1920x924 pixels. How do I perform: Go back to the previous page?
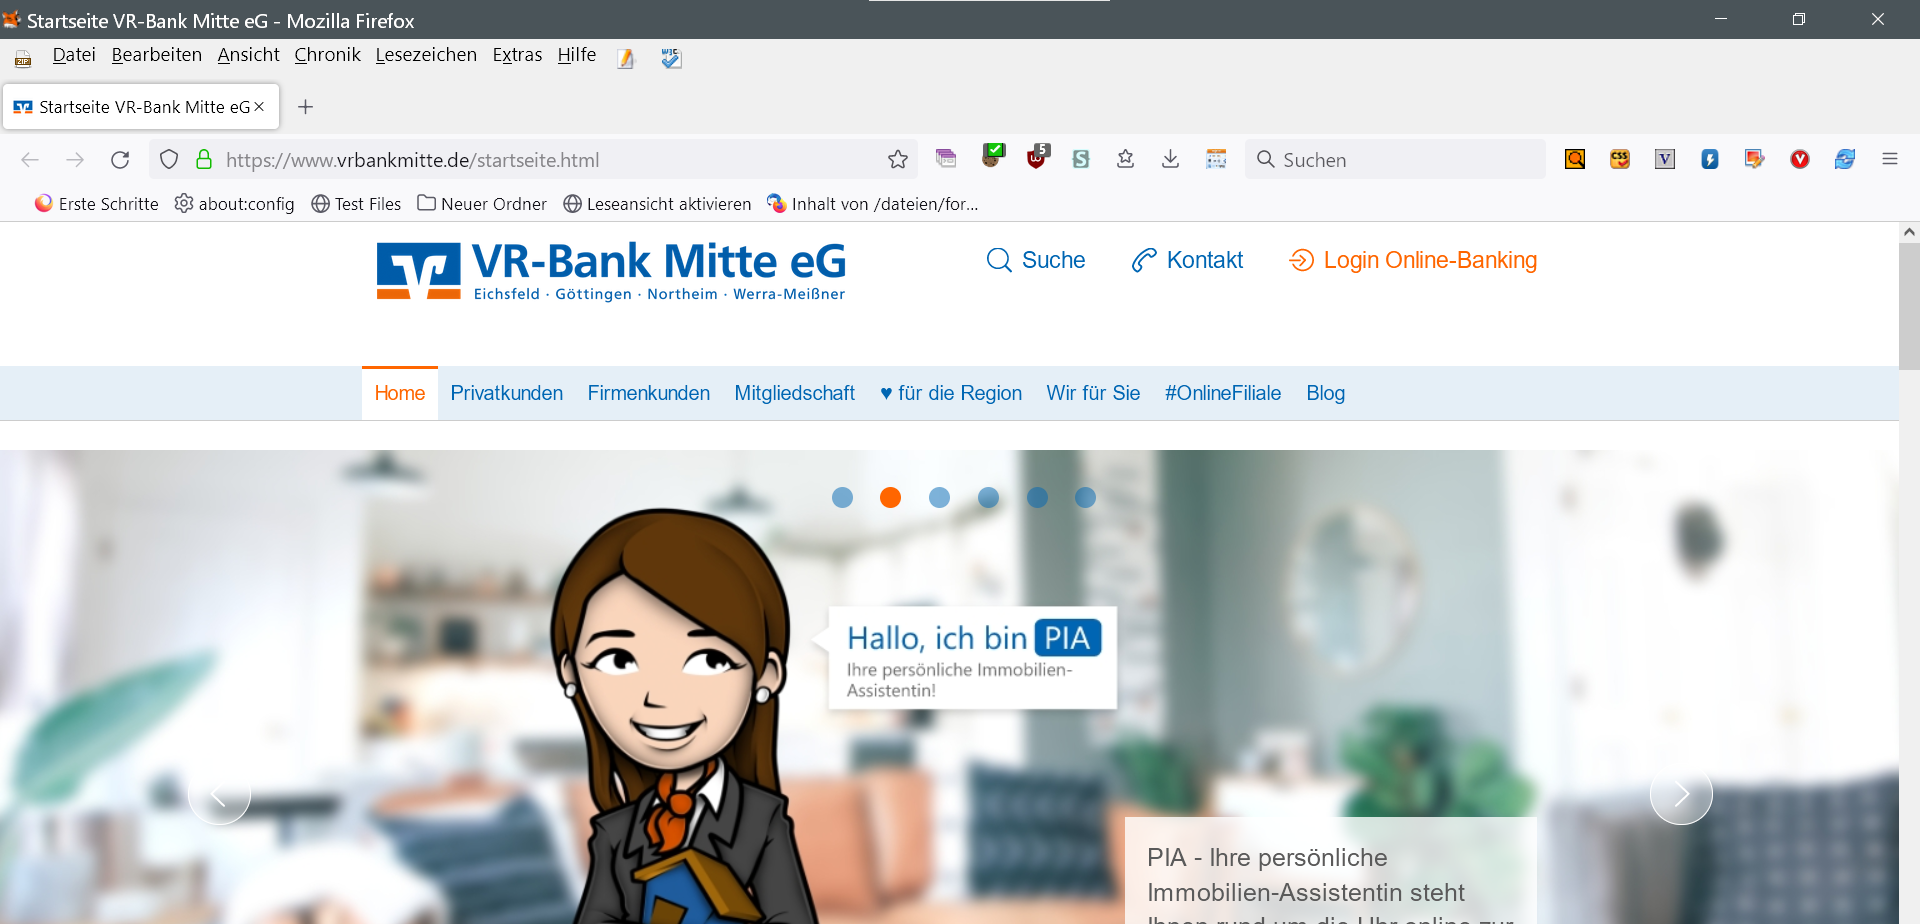(x=30, y=160)
